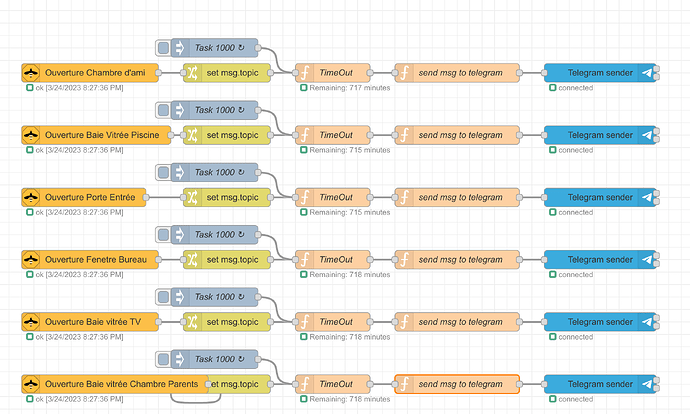The width and height of the screenshot is (690, 414).
Task: Click the Ouverture Chambre d'ami node icon
Action: [x=32, y=73]
